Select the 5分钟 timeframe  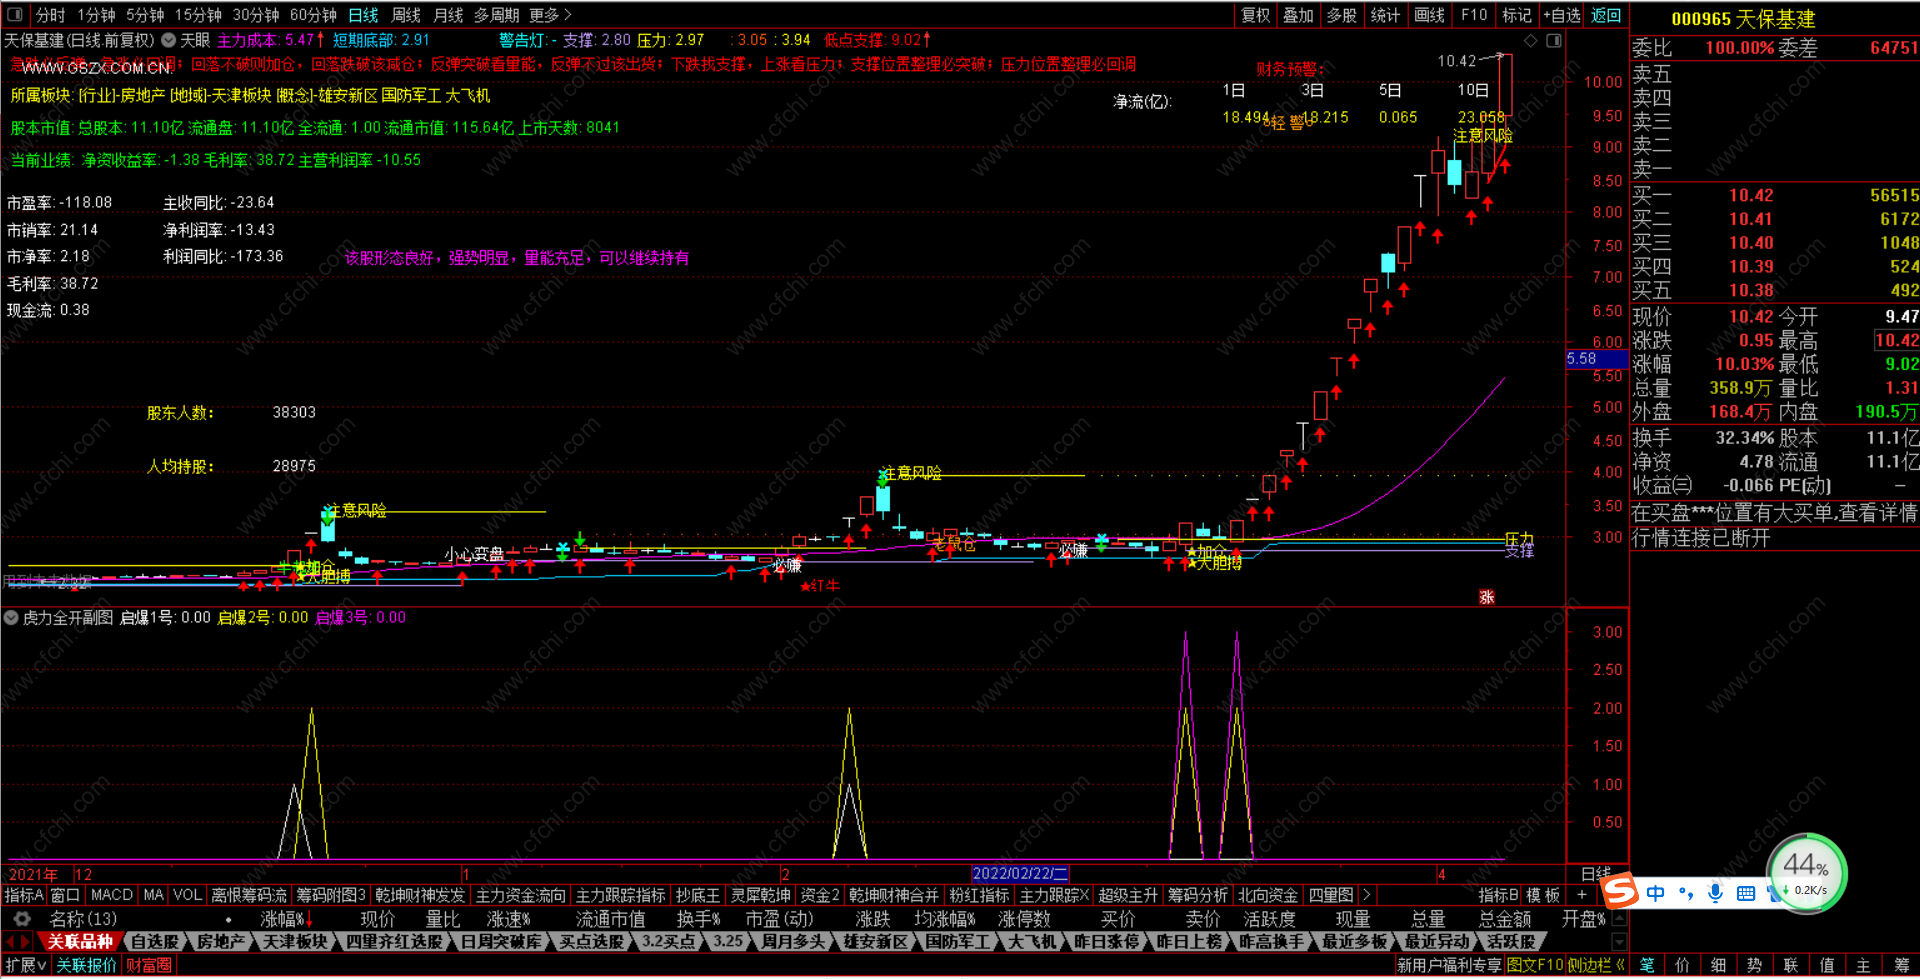coord(145,15)
